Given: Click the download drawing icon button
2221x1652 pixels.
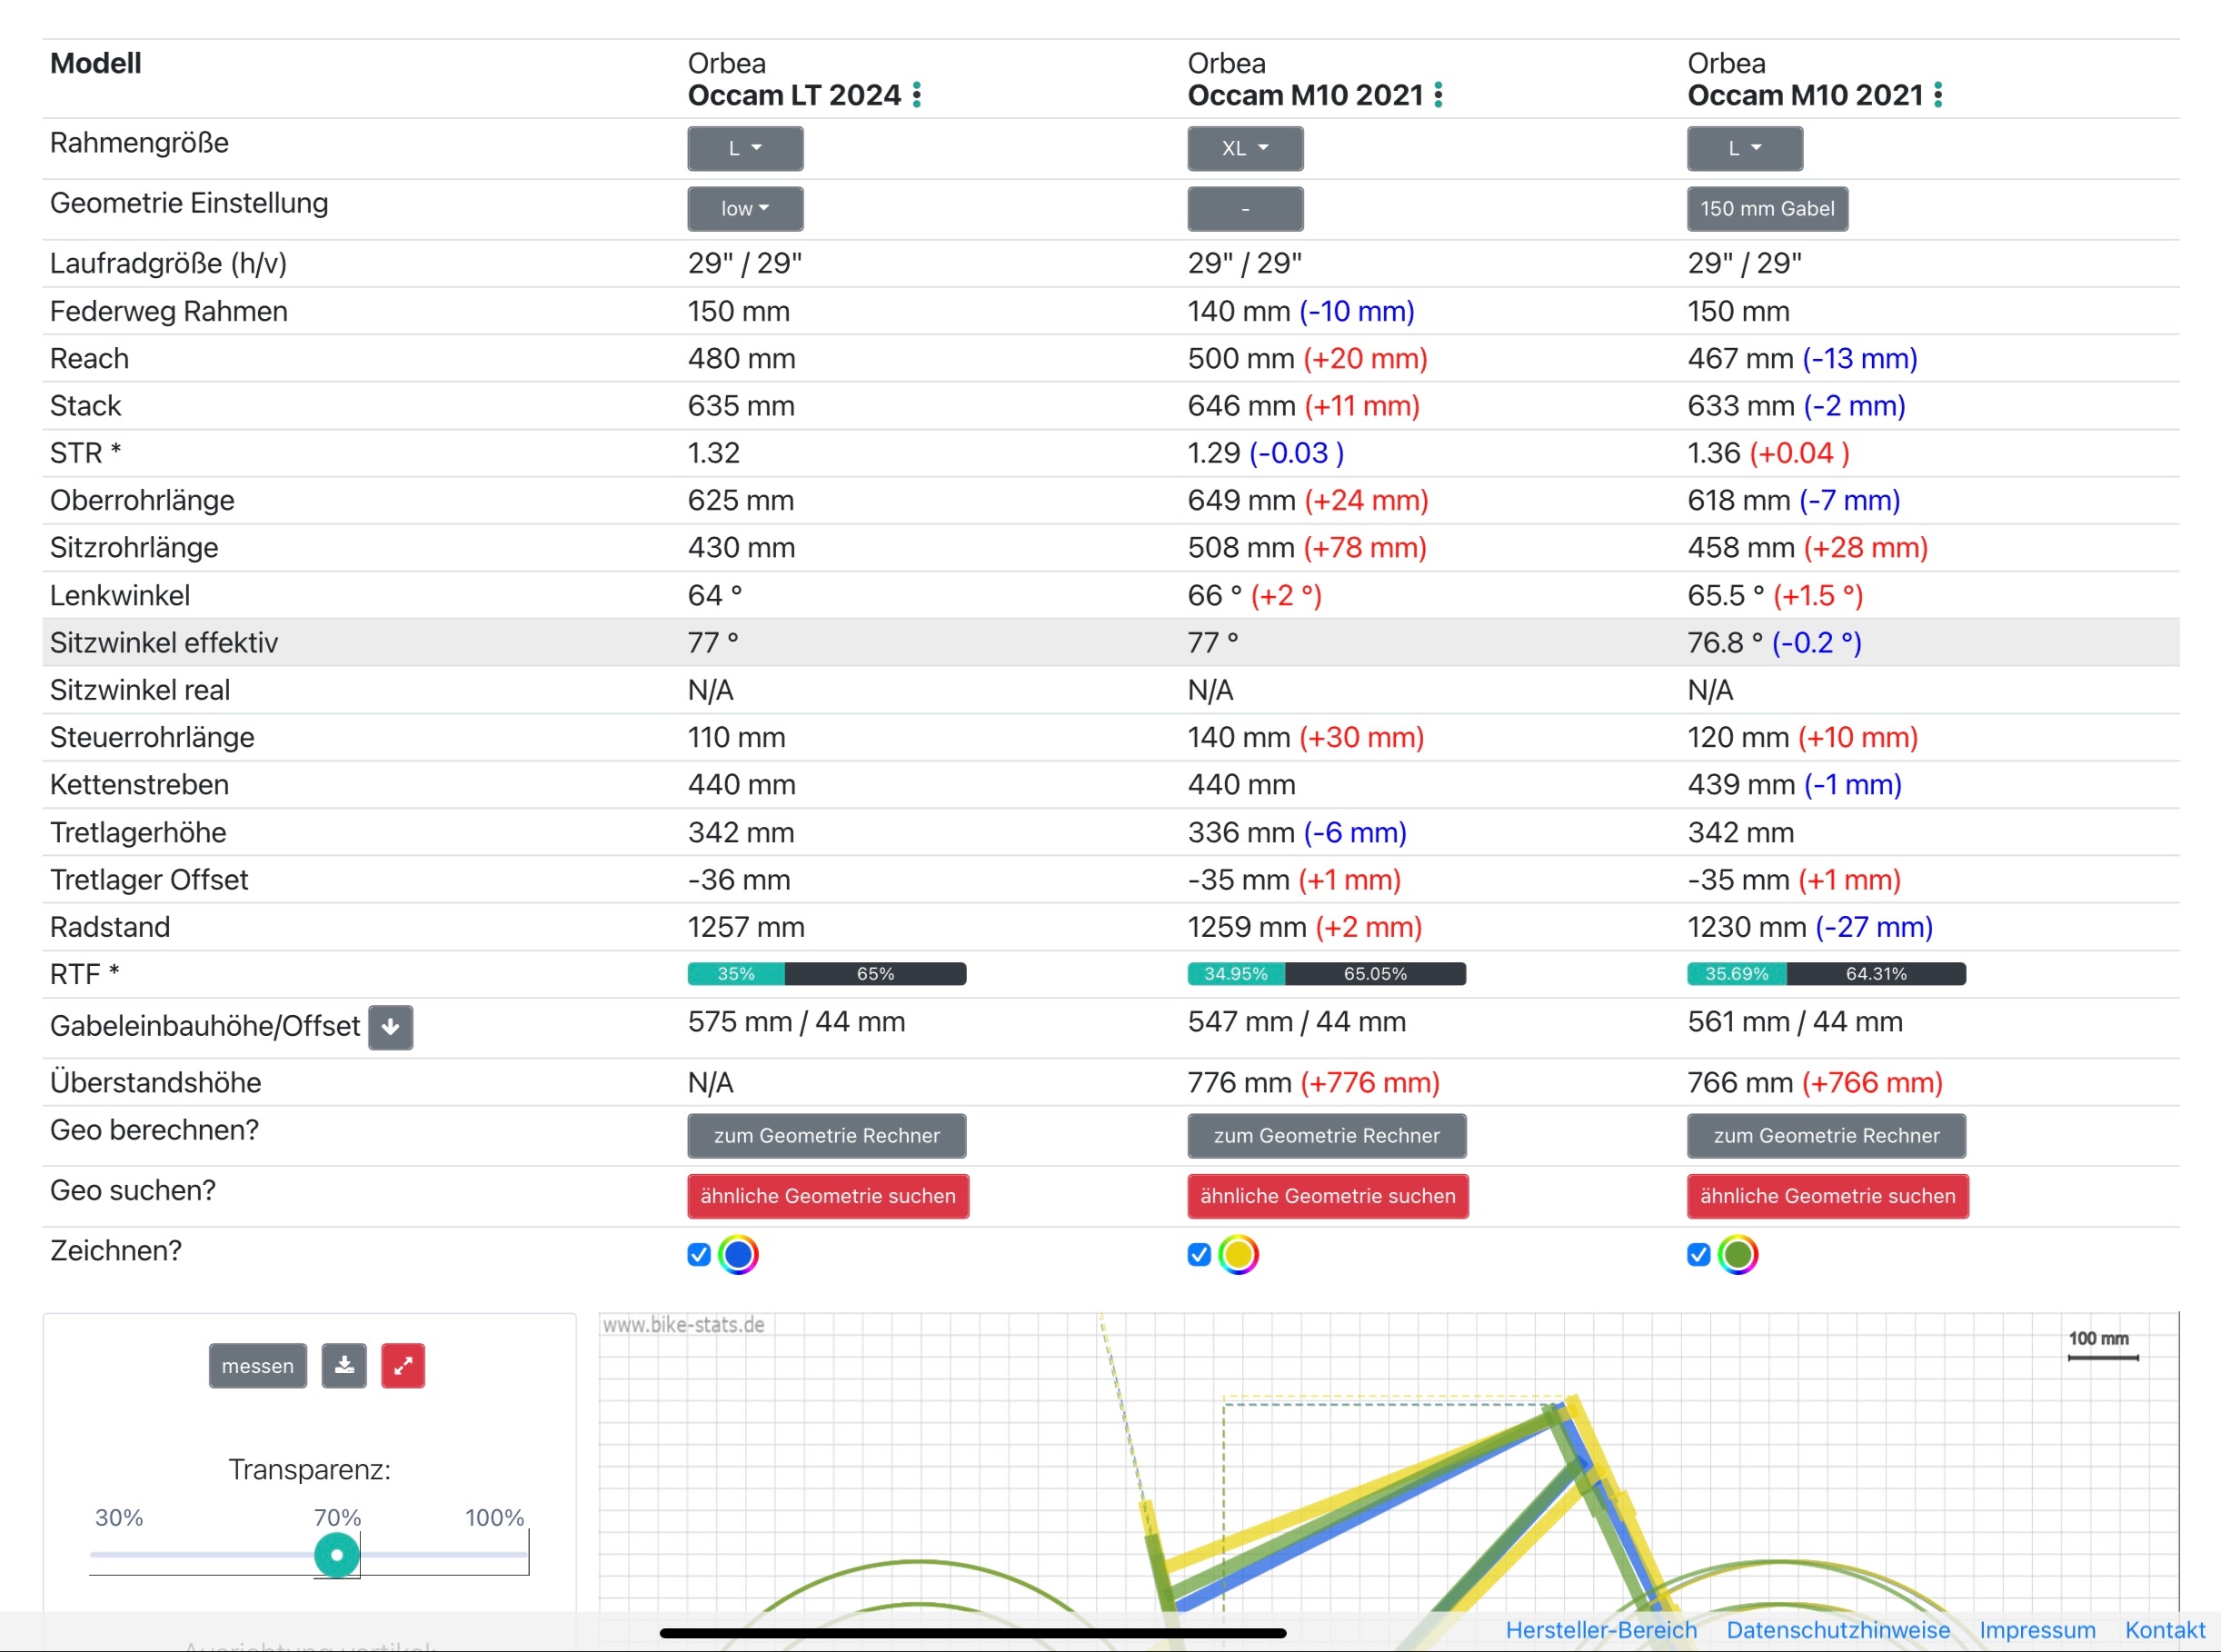Looking at the screenshot, I should 344,1365.
